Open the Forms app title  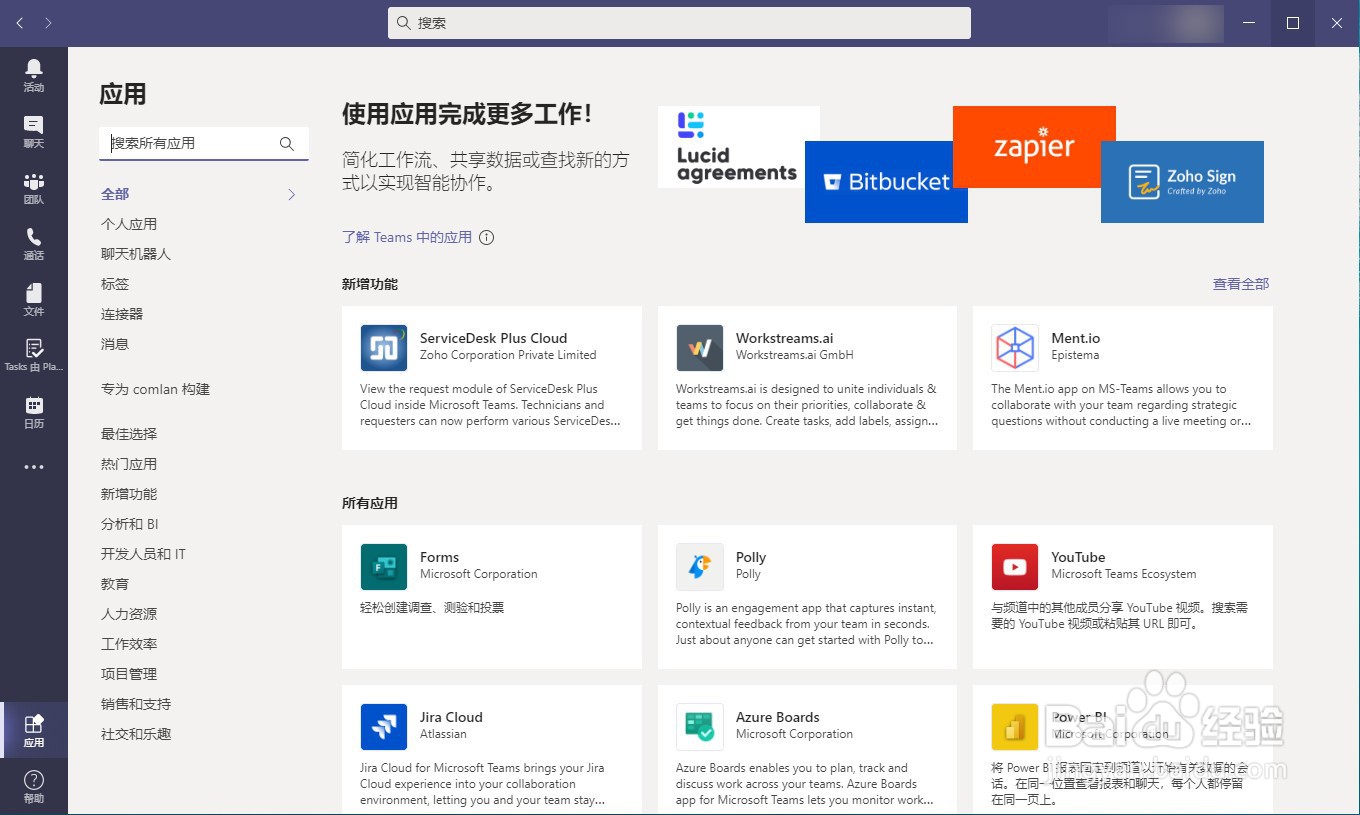(439, 557)
